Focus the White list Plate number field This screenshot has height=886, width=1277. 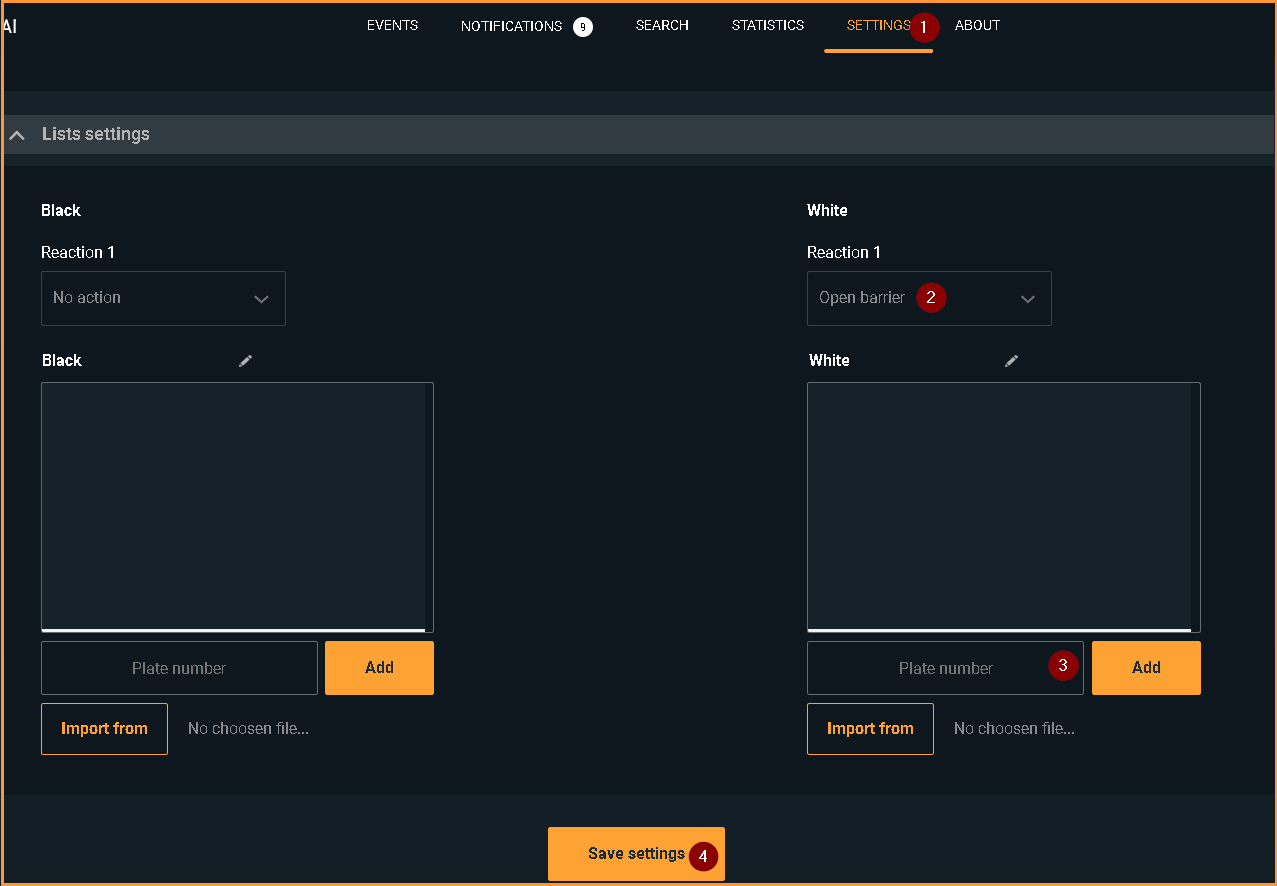click(x=945, y=668)
